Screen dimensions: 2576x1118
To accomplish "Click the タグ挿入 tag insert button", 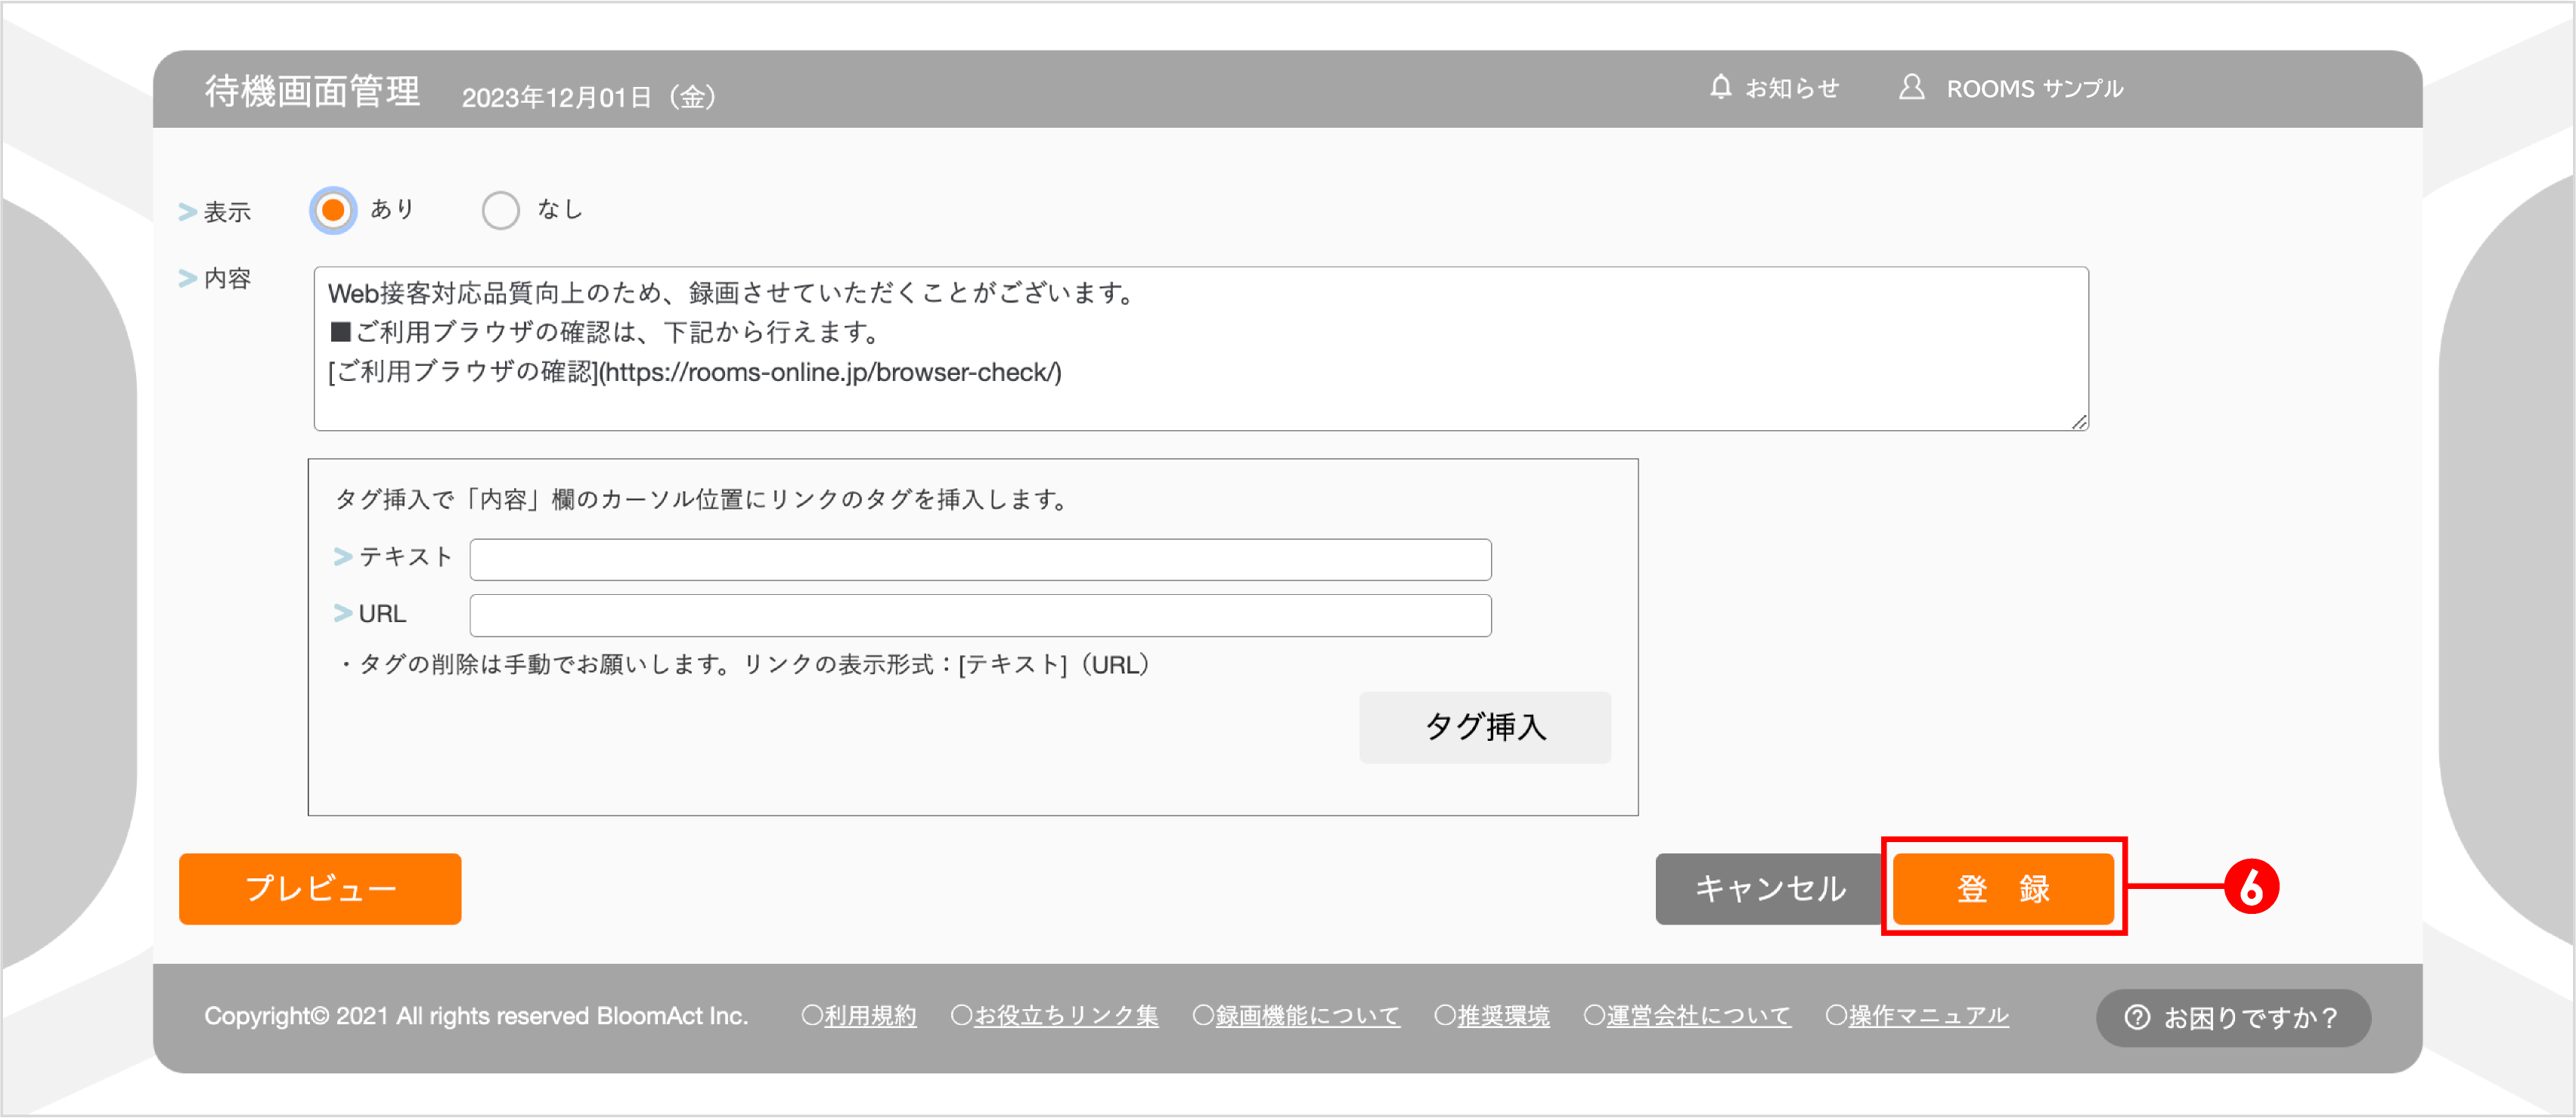I will point(1484,728).
